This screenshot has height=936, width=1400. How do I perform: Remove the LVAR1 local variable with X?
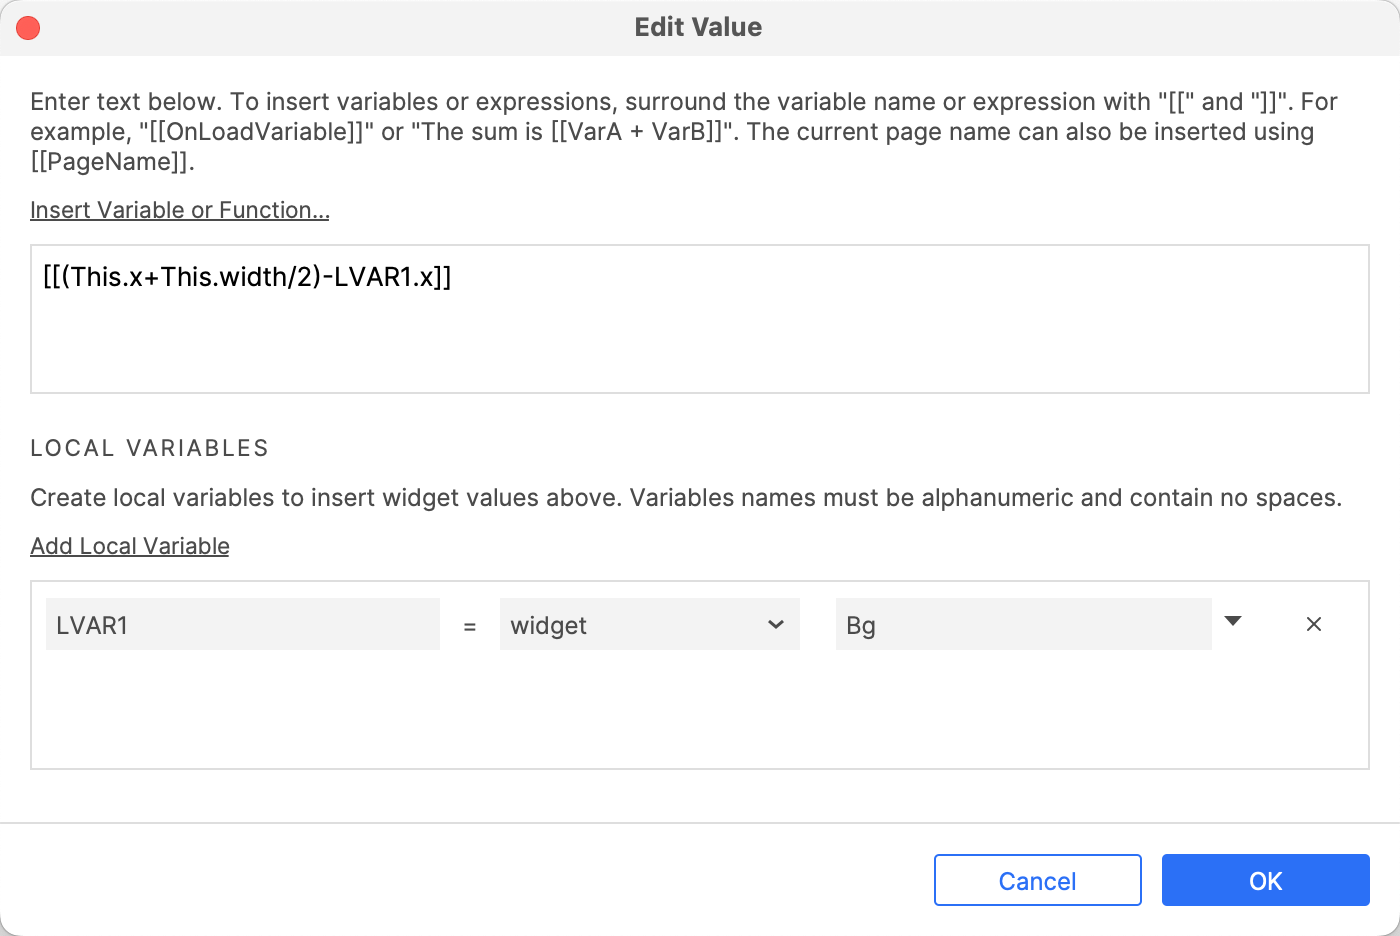click(x=1314, y=624)
